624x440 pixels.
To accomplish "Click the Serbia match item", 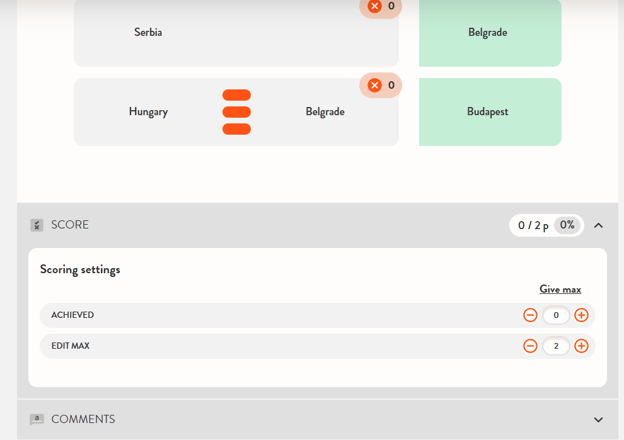I will pos(148,33).
